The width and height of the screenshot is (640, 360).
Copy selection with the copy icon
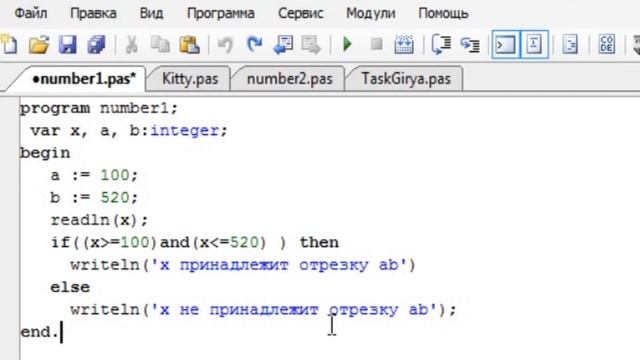tap(160, 44)
